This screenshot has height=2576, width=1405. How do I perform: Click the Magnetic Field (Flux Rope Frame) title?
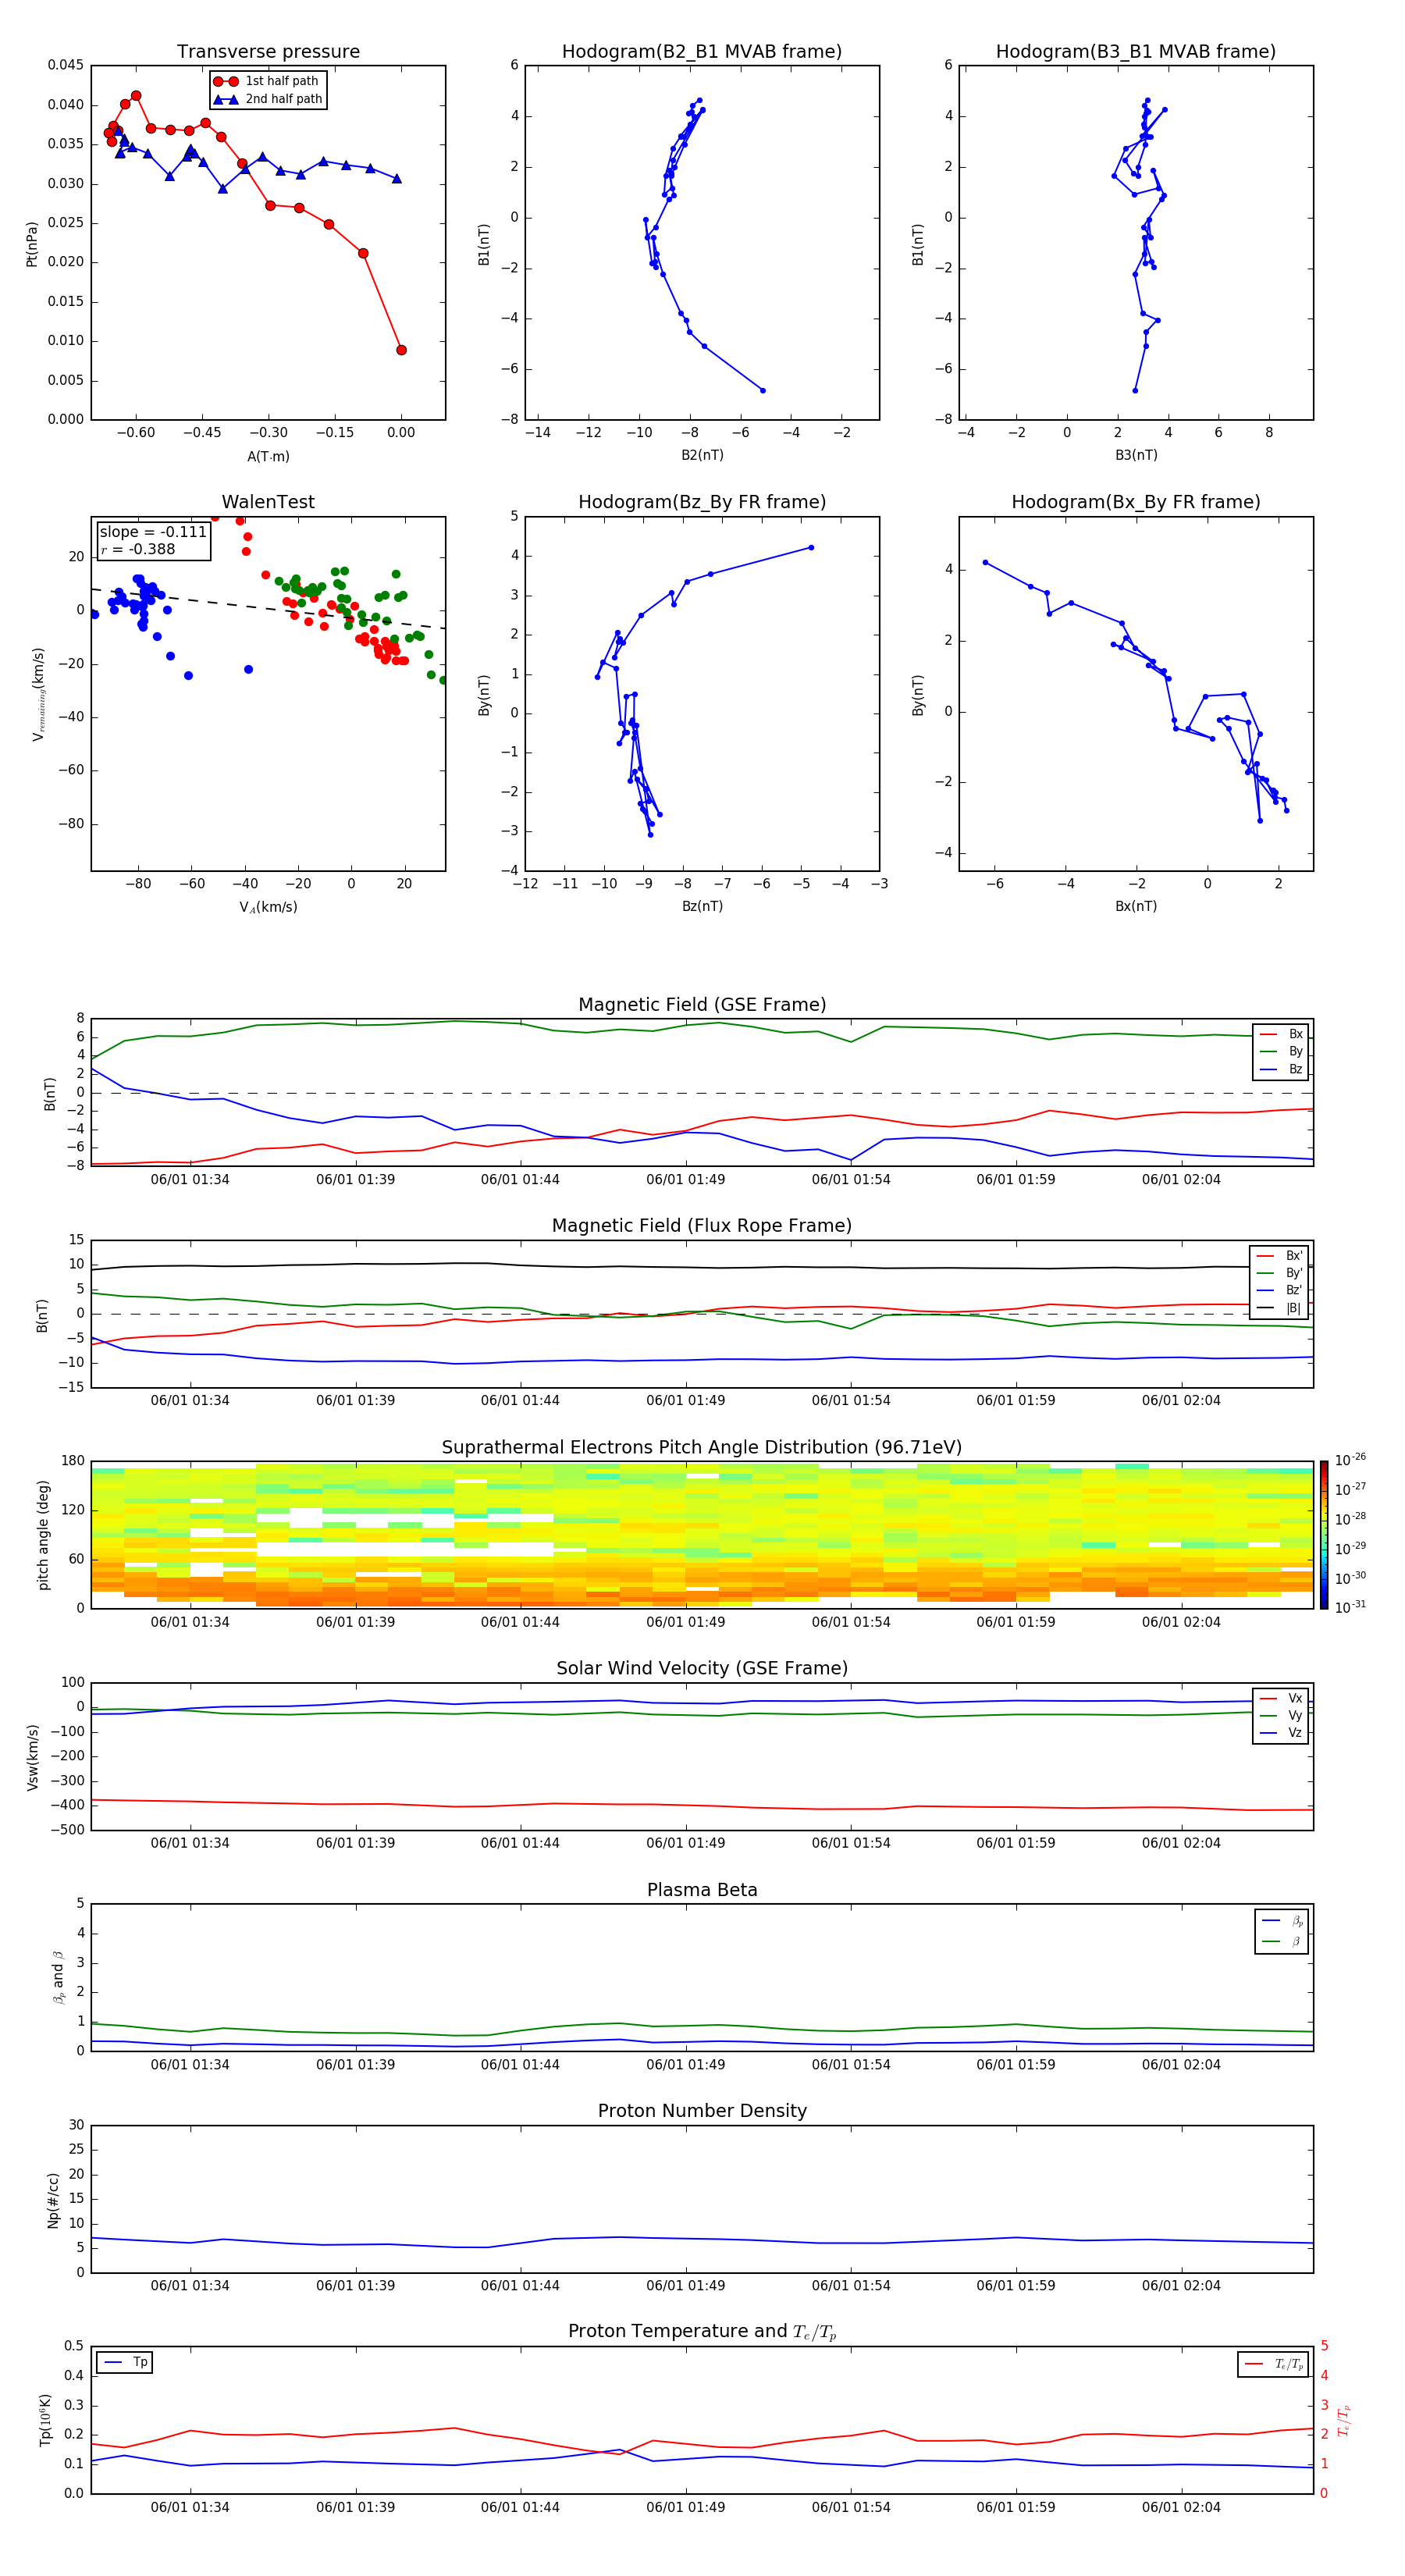(x=702, y=1226)
